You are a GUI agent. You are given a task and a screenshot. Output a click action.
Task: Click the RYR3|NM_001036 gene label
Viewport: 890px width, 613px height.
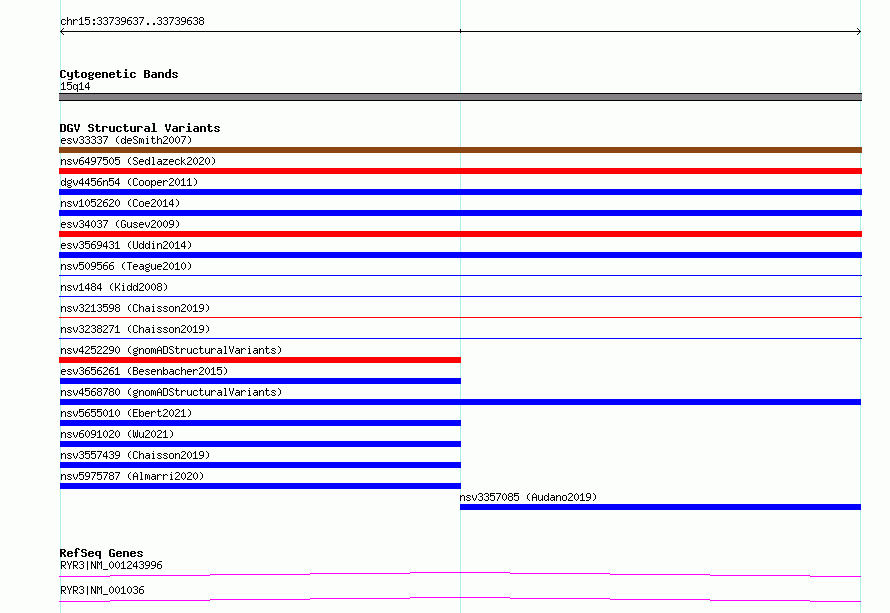click(102, 590)
